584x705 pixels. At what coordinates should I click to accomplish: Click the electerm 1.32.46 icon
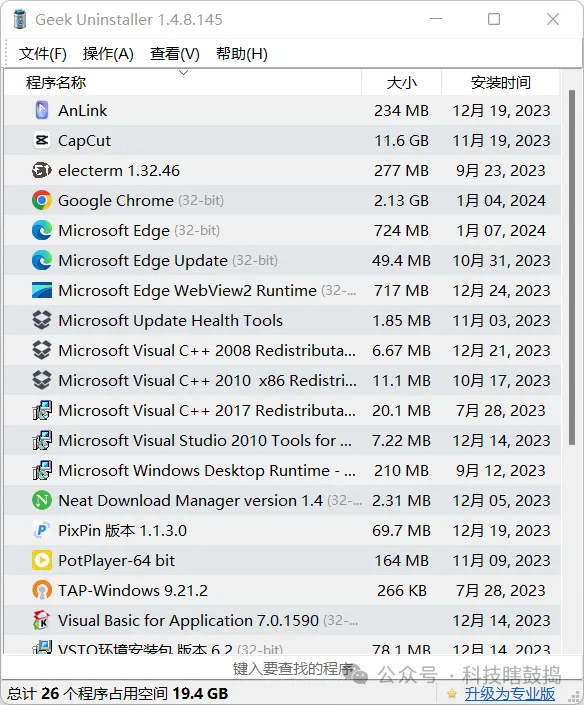tap(42, 170)
